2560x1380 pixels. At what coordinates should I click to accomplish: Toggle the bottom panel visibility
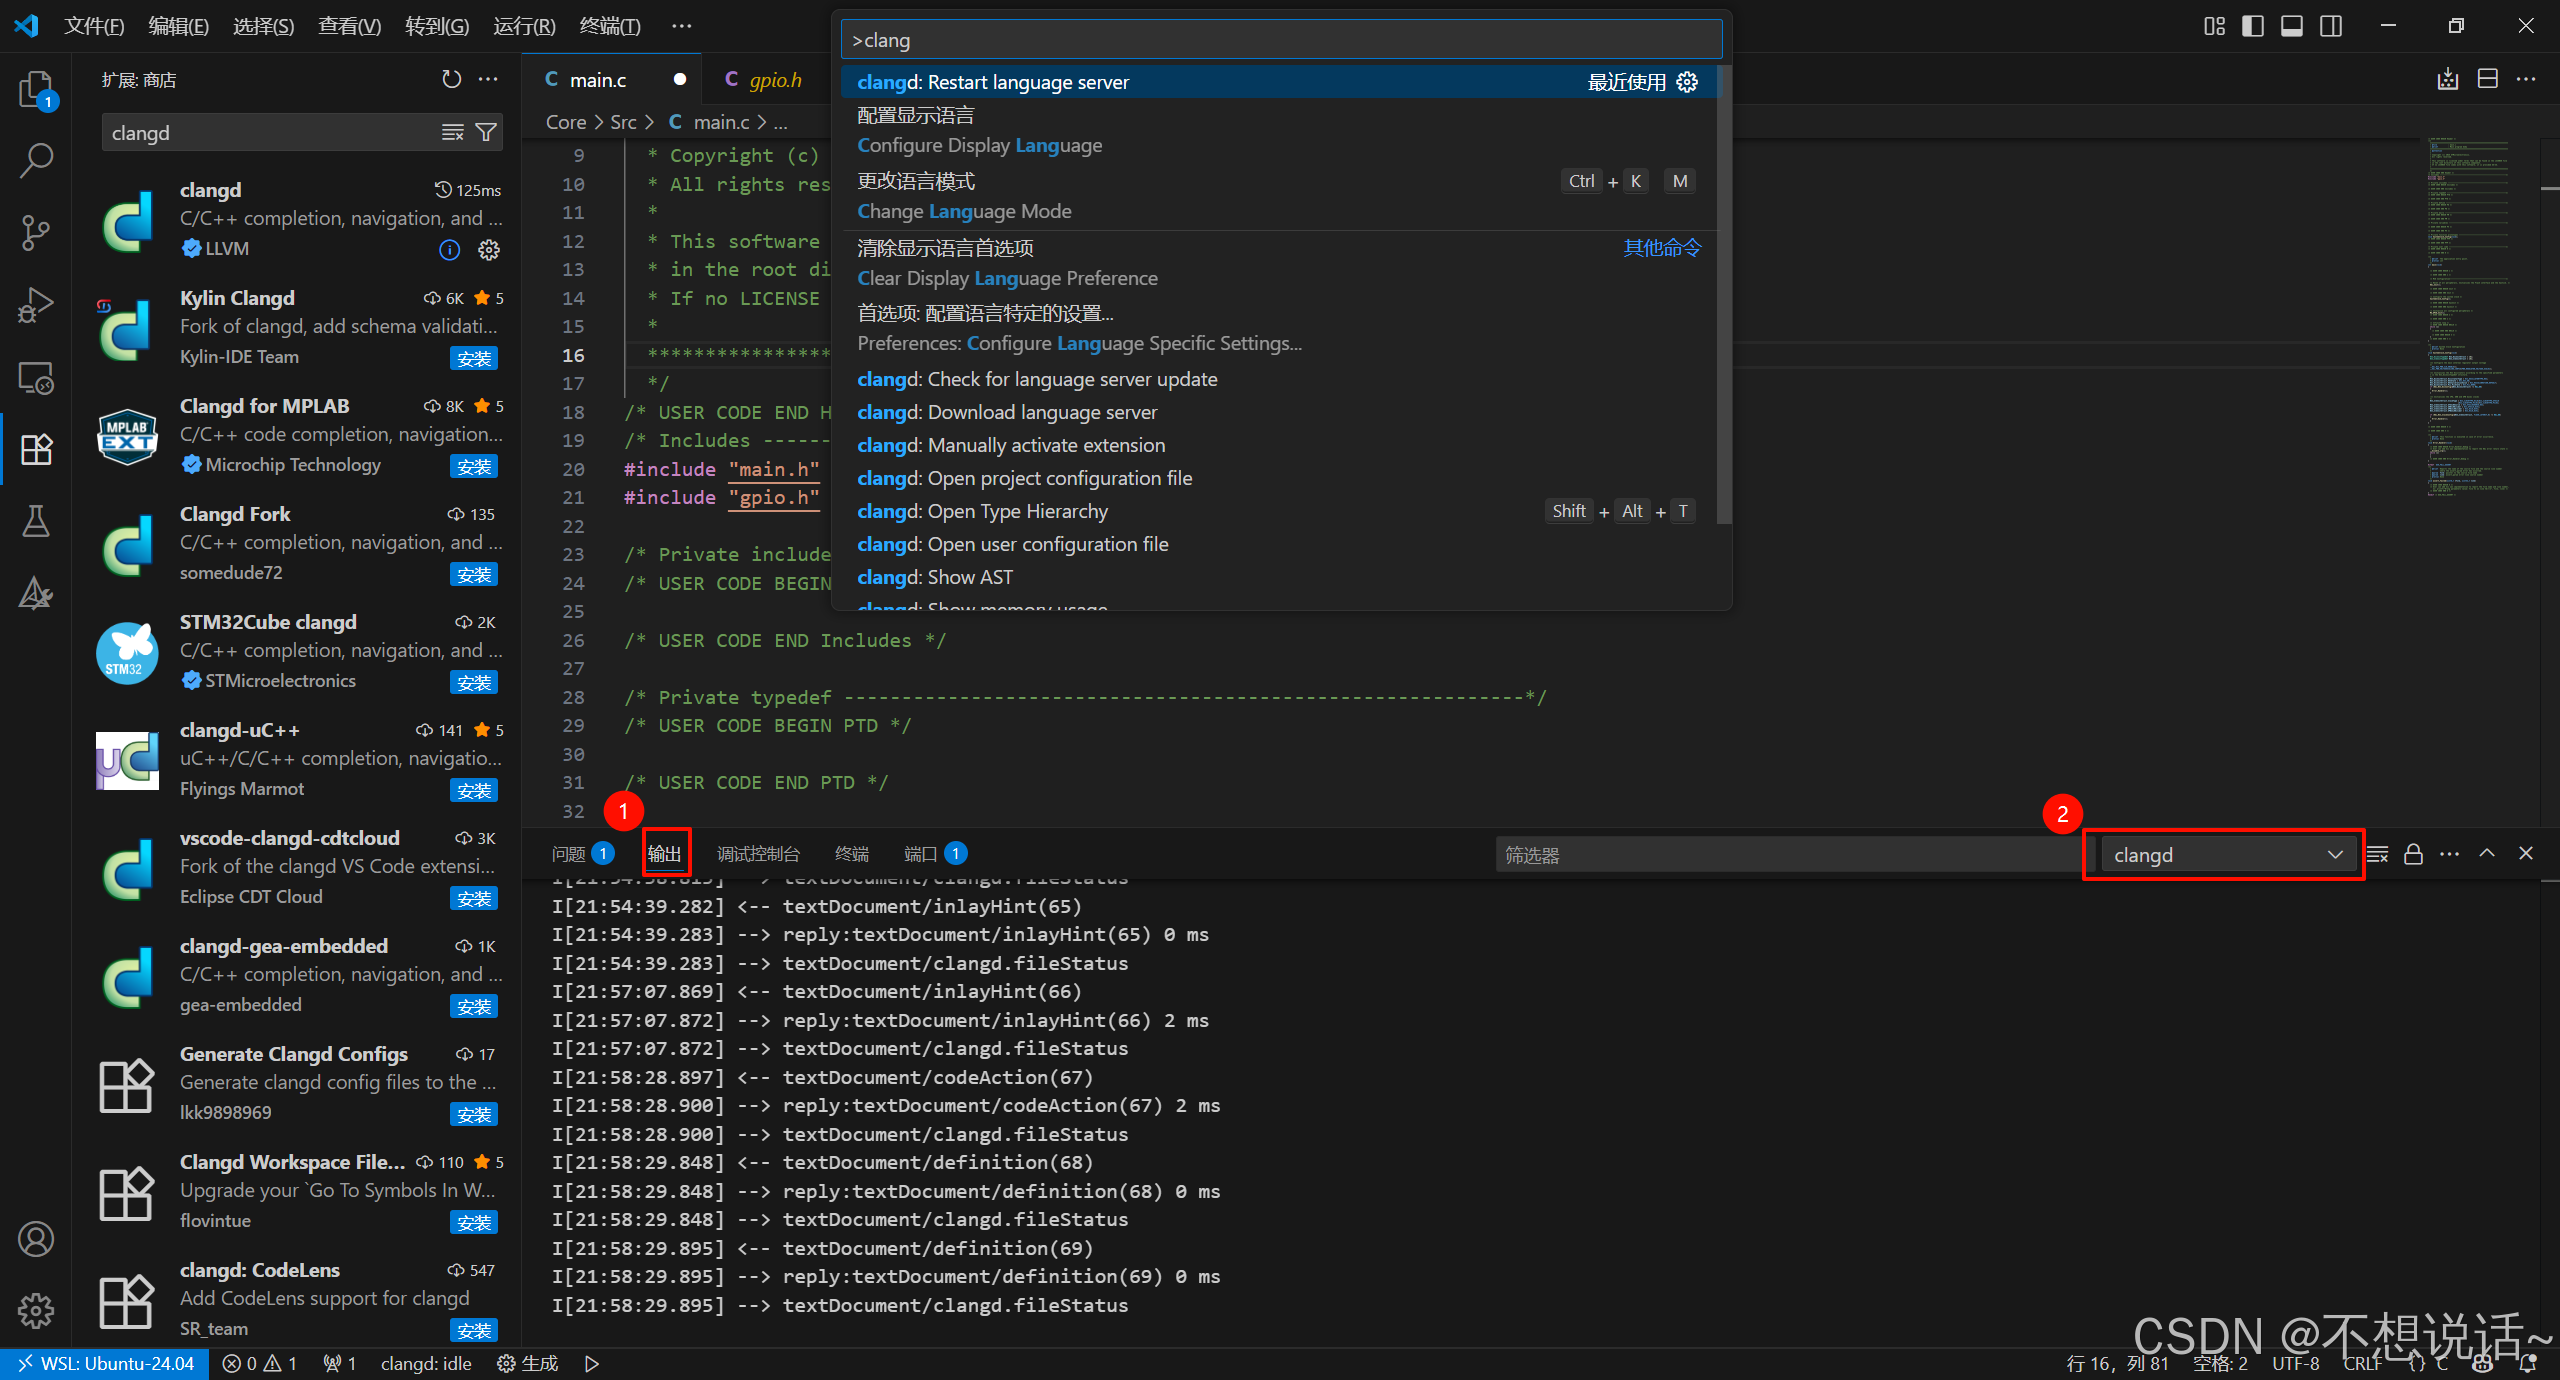2292,26
